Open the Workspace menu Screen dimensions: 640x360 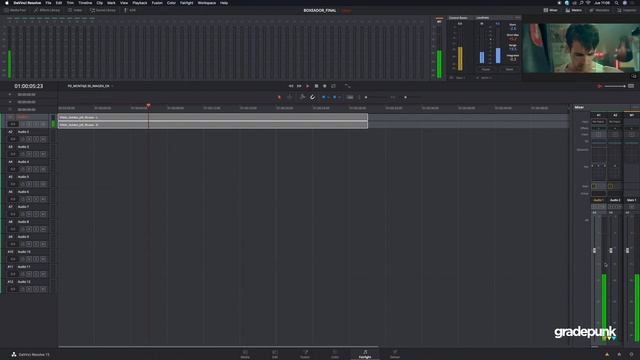(207, 3)
